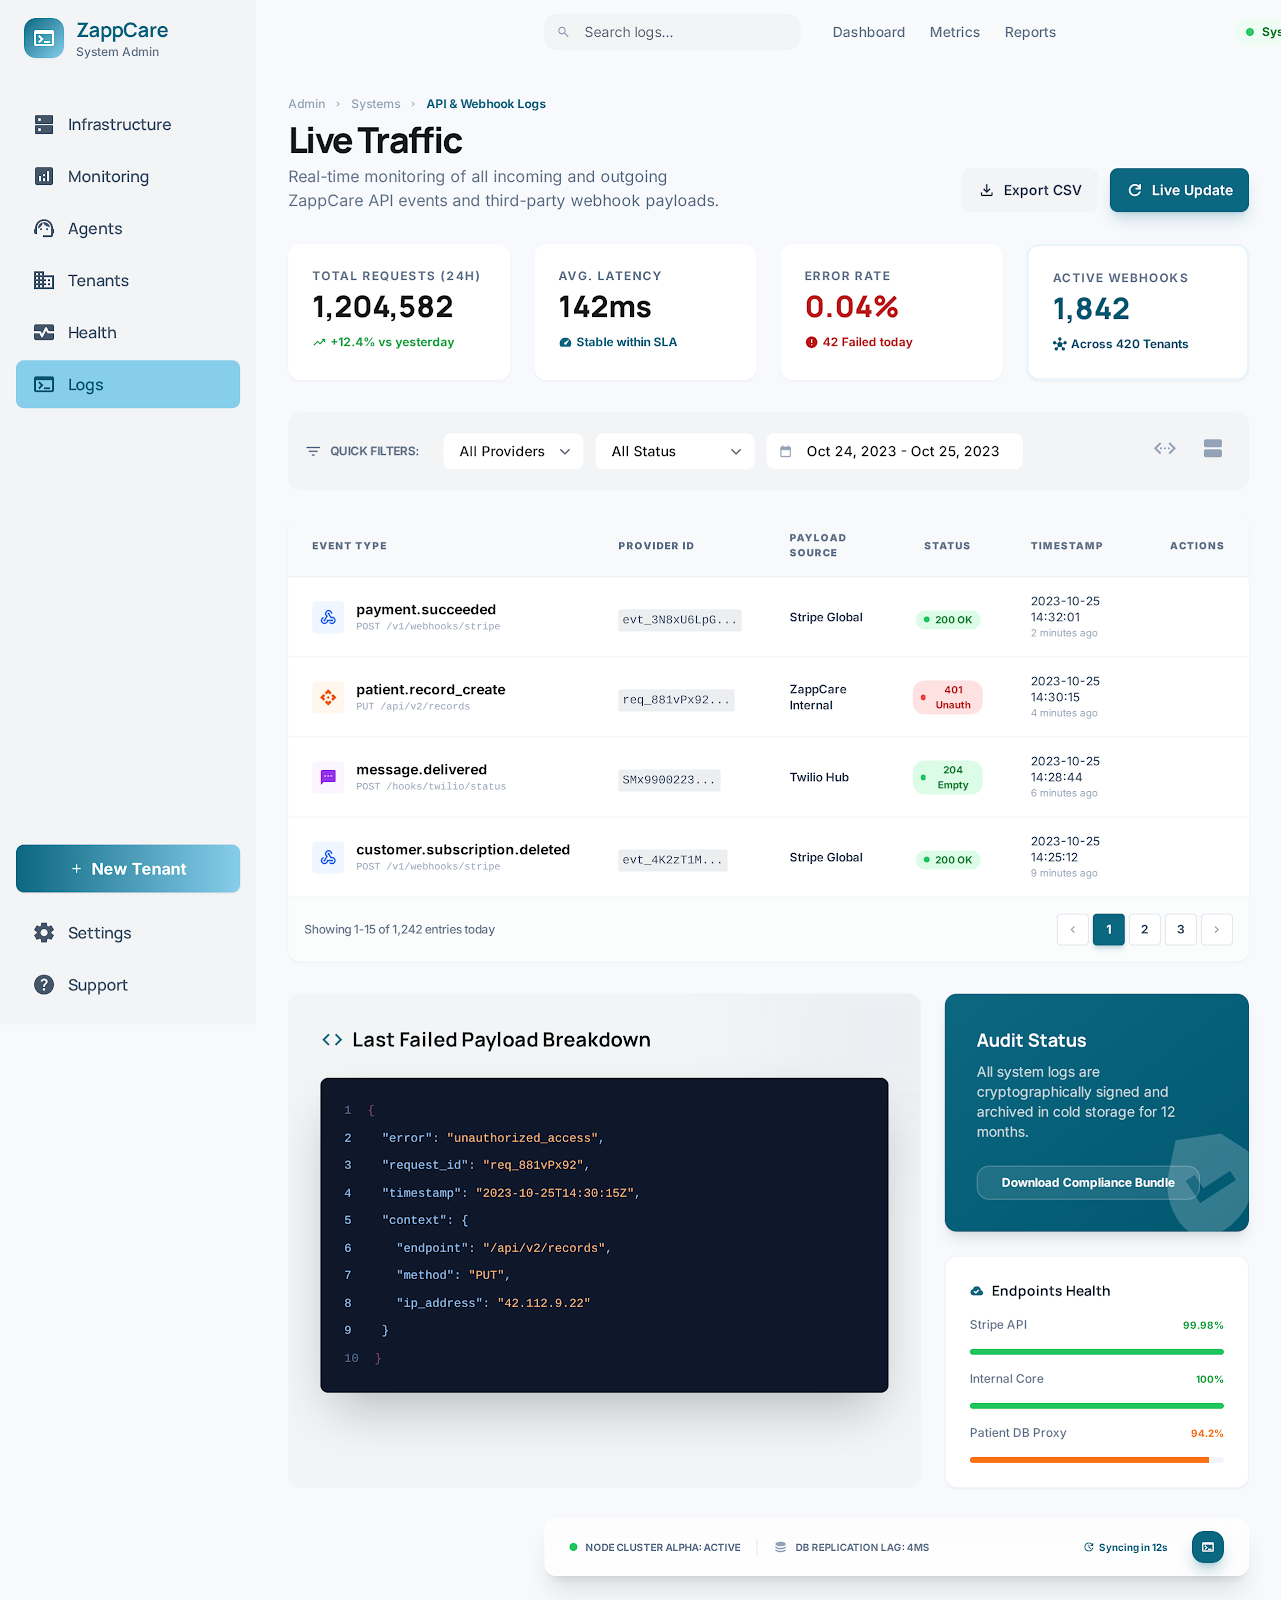Toggle the Live Update button
Viewport: 1281px width, 1600px height.
1178,190
